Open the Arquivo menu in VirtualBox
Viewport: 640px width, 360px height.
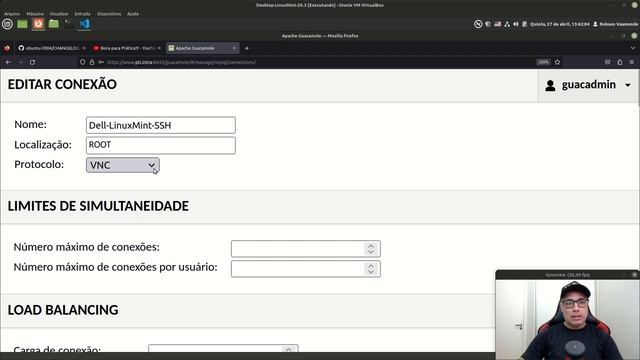point(12,14)
